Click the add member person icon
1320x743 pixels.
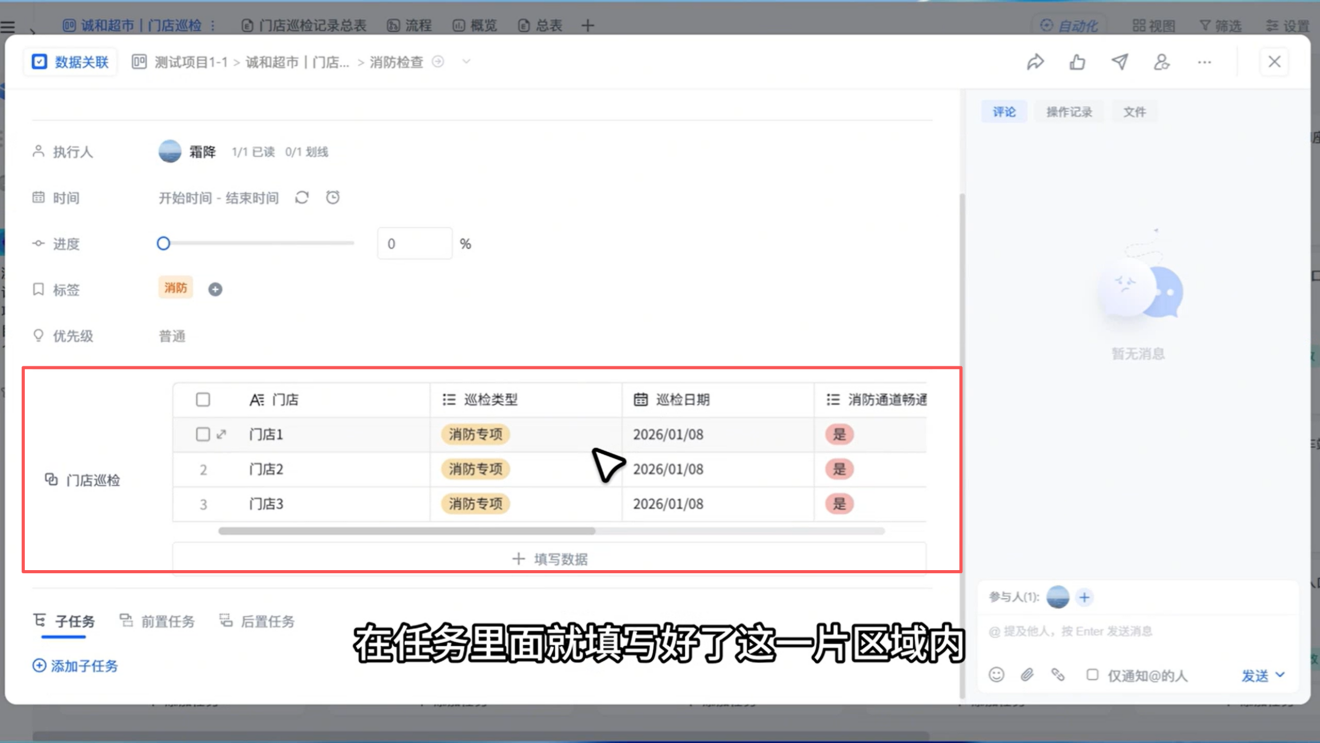(1161, 62)
